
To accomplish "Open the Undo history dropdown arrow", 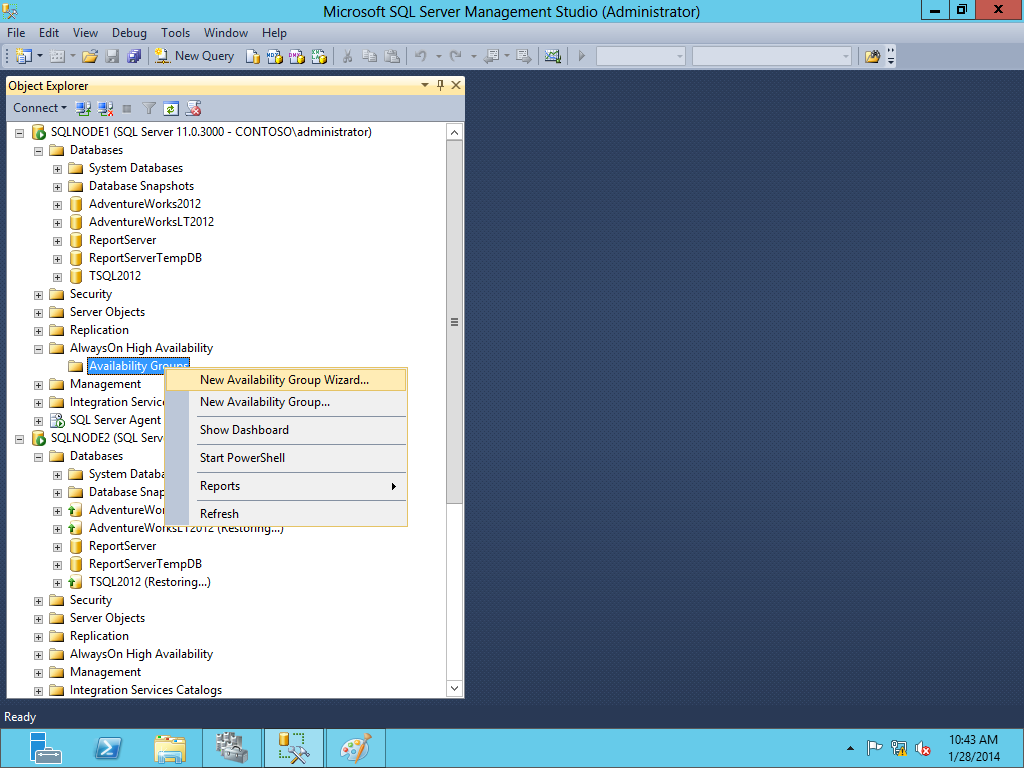I will 438,56.
